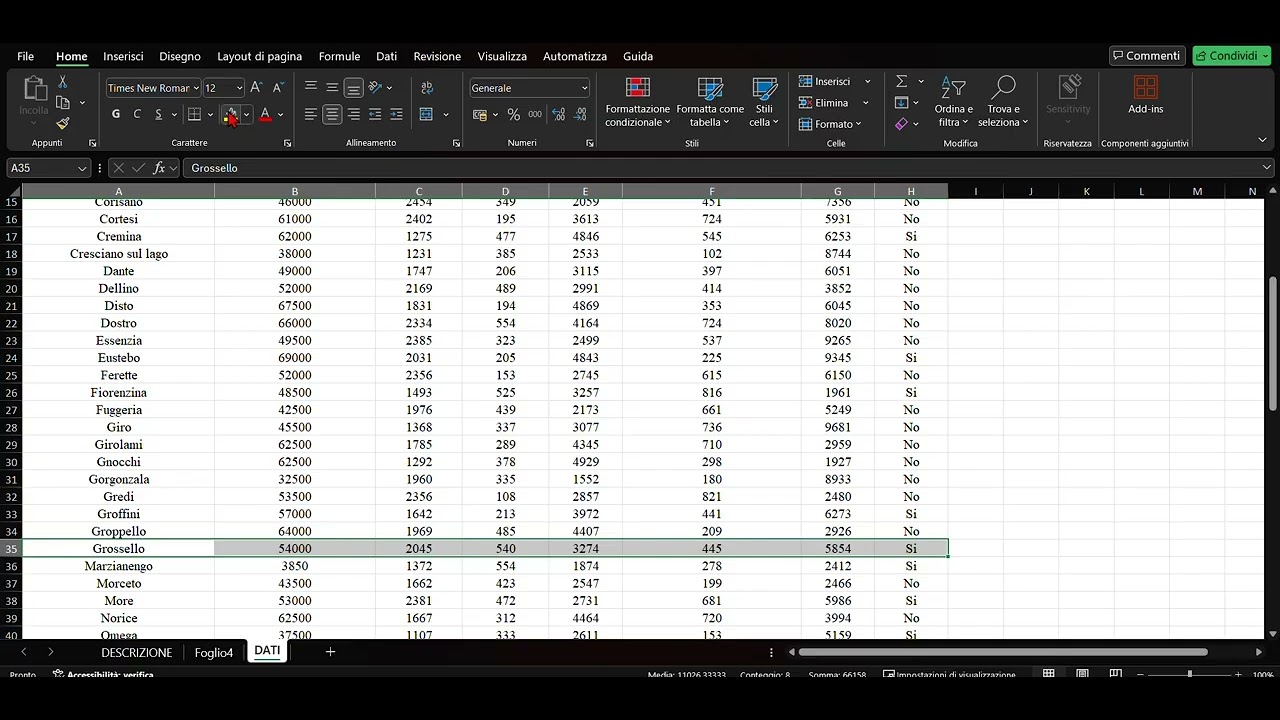Screen dimensions: 1280x720
Task: Click the text orientation icon
Action: 376,88
